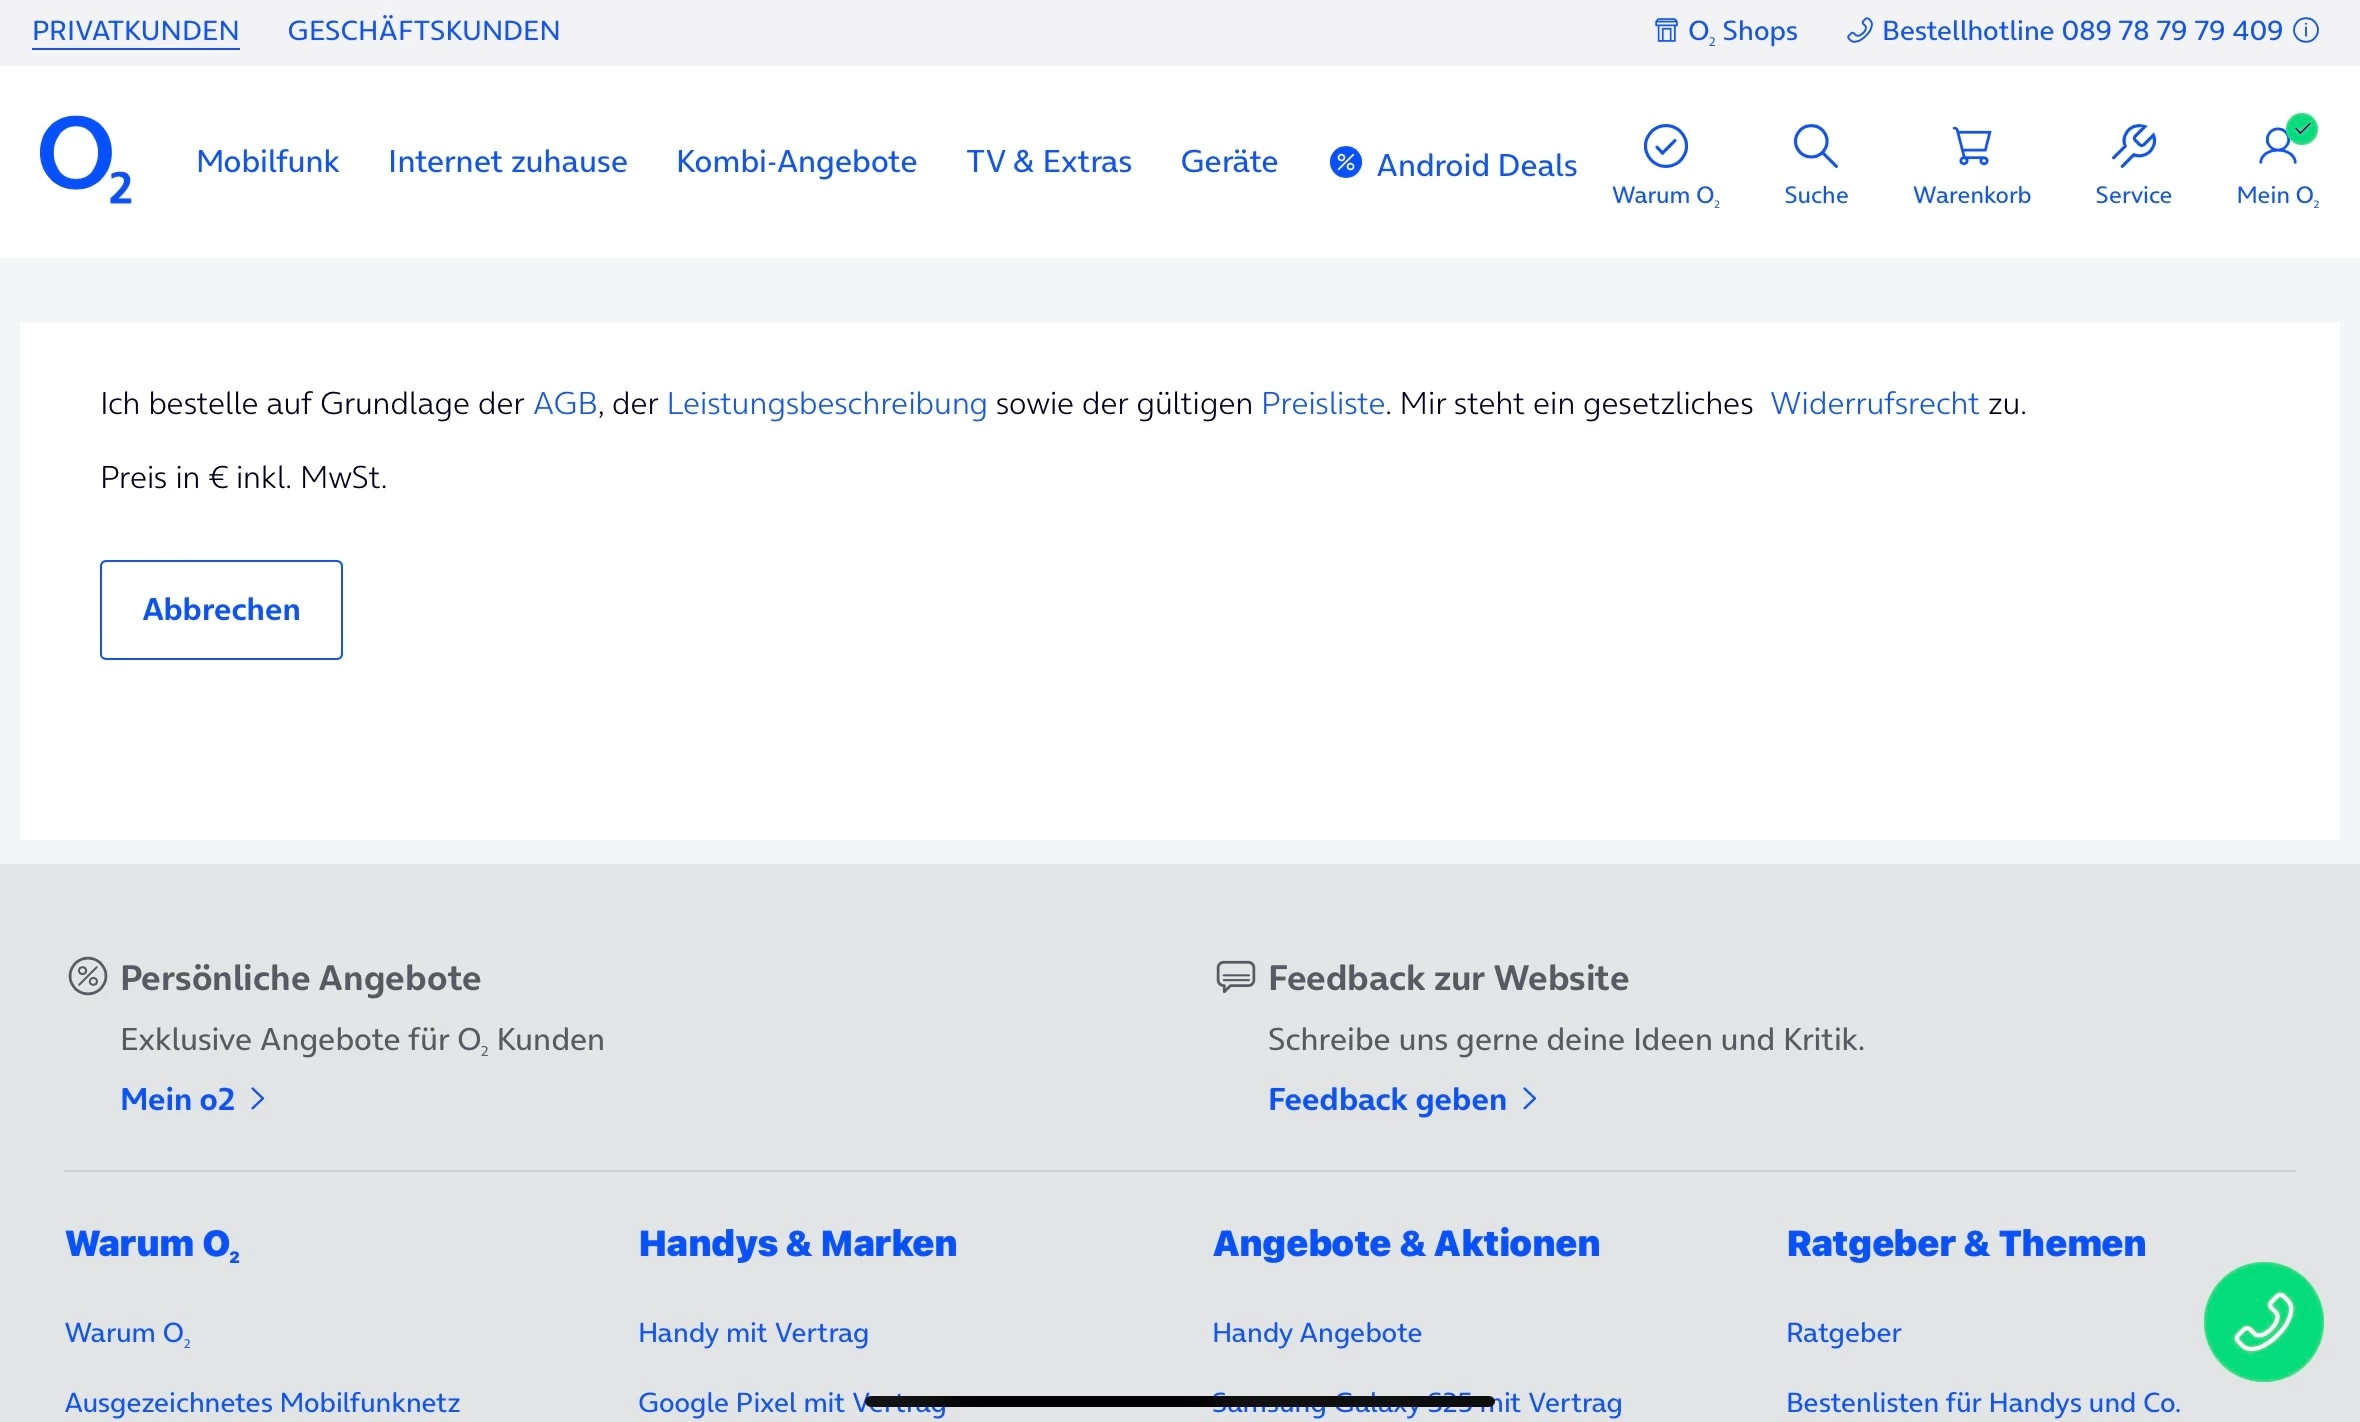Expand the Geräte menu
This screenshot has width=2360, height=1422.
point(1229,161)
